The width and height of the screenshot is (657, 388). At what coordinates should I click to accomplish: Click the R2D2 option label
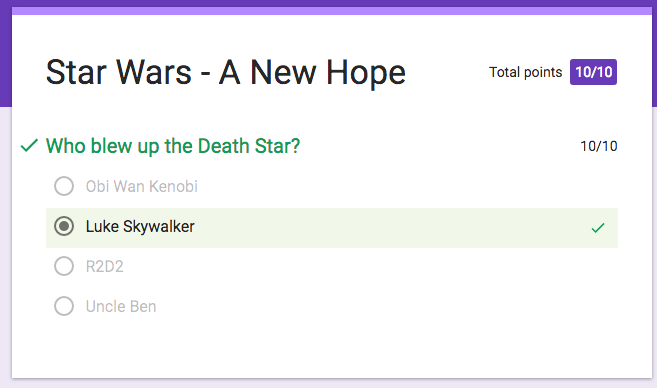[x=105, y=266]
